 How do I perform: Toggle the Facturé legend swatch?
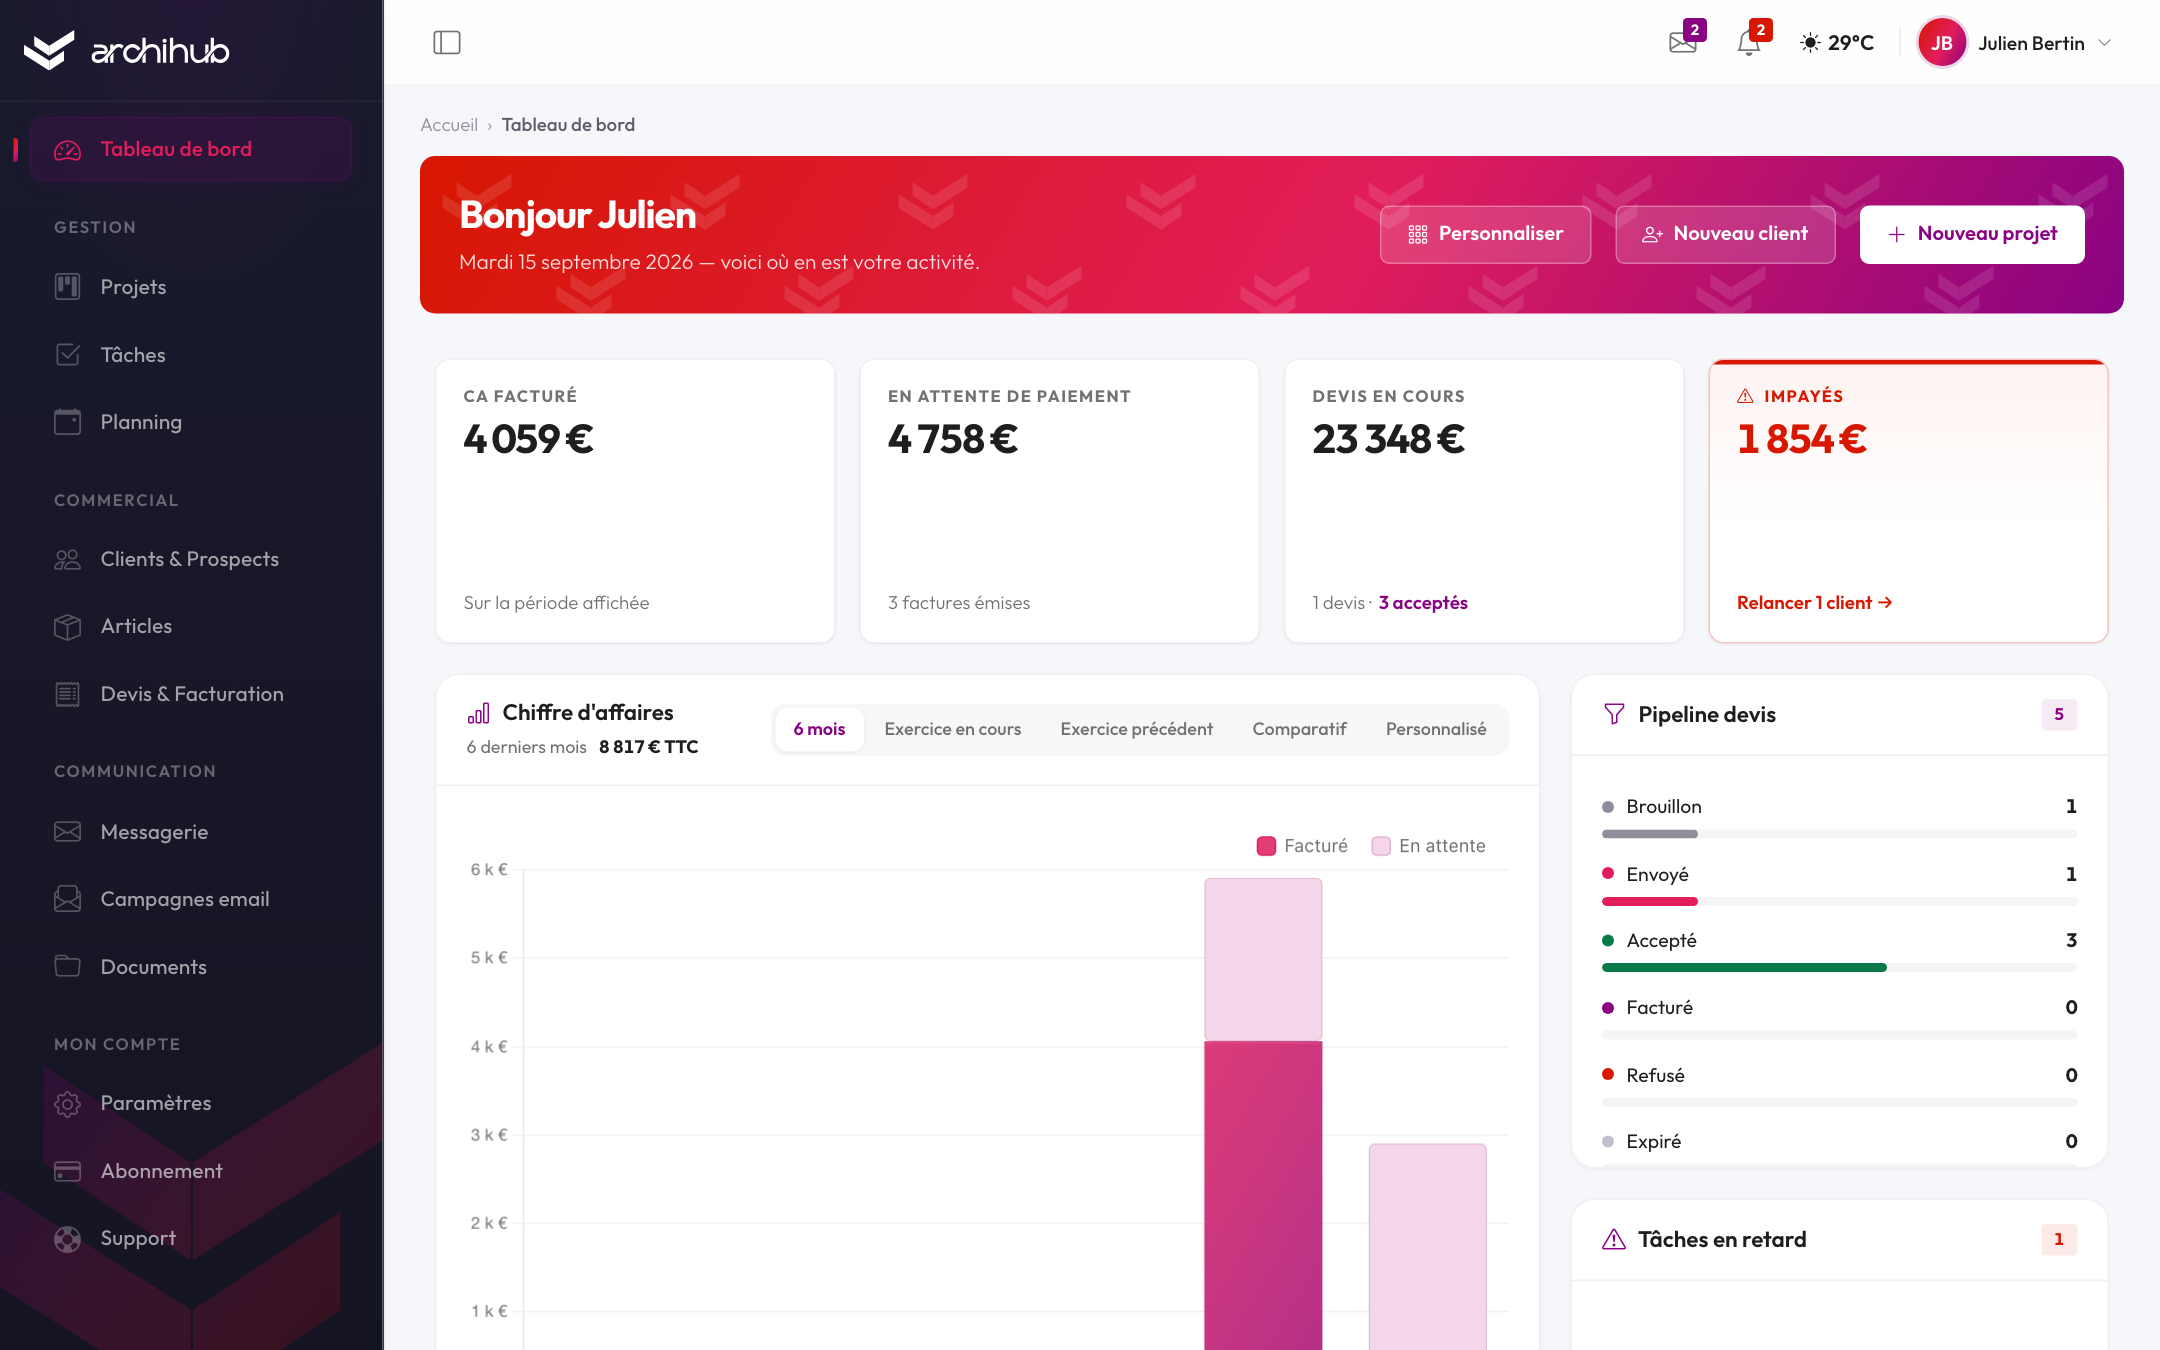(1266, 846)
